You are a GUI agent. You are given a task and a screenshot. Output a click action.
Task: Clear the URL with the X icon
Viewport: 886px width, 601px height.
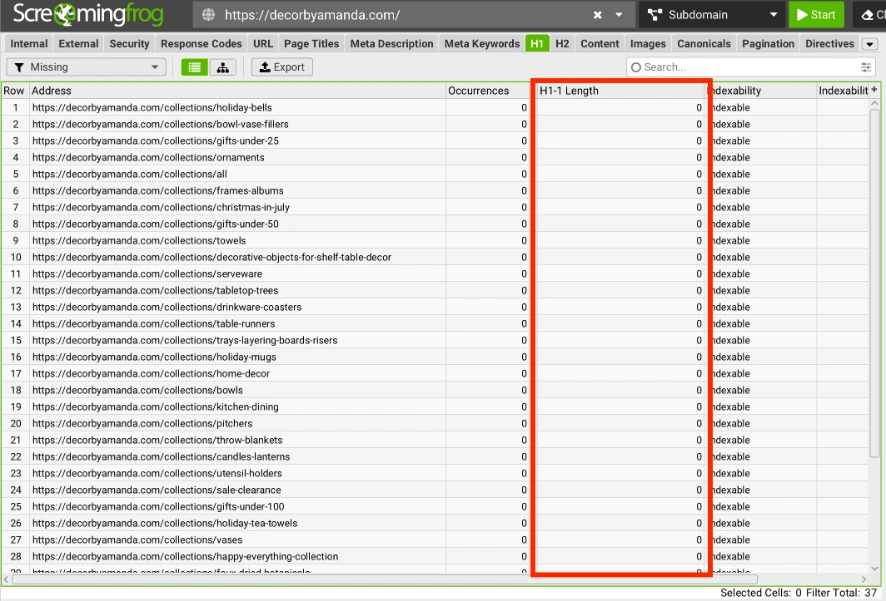point(598,15)
